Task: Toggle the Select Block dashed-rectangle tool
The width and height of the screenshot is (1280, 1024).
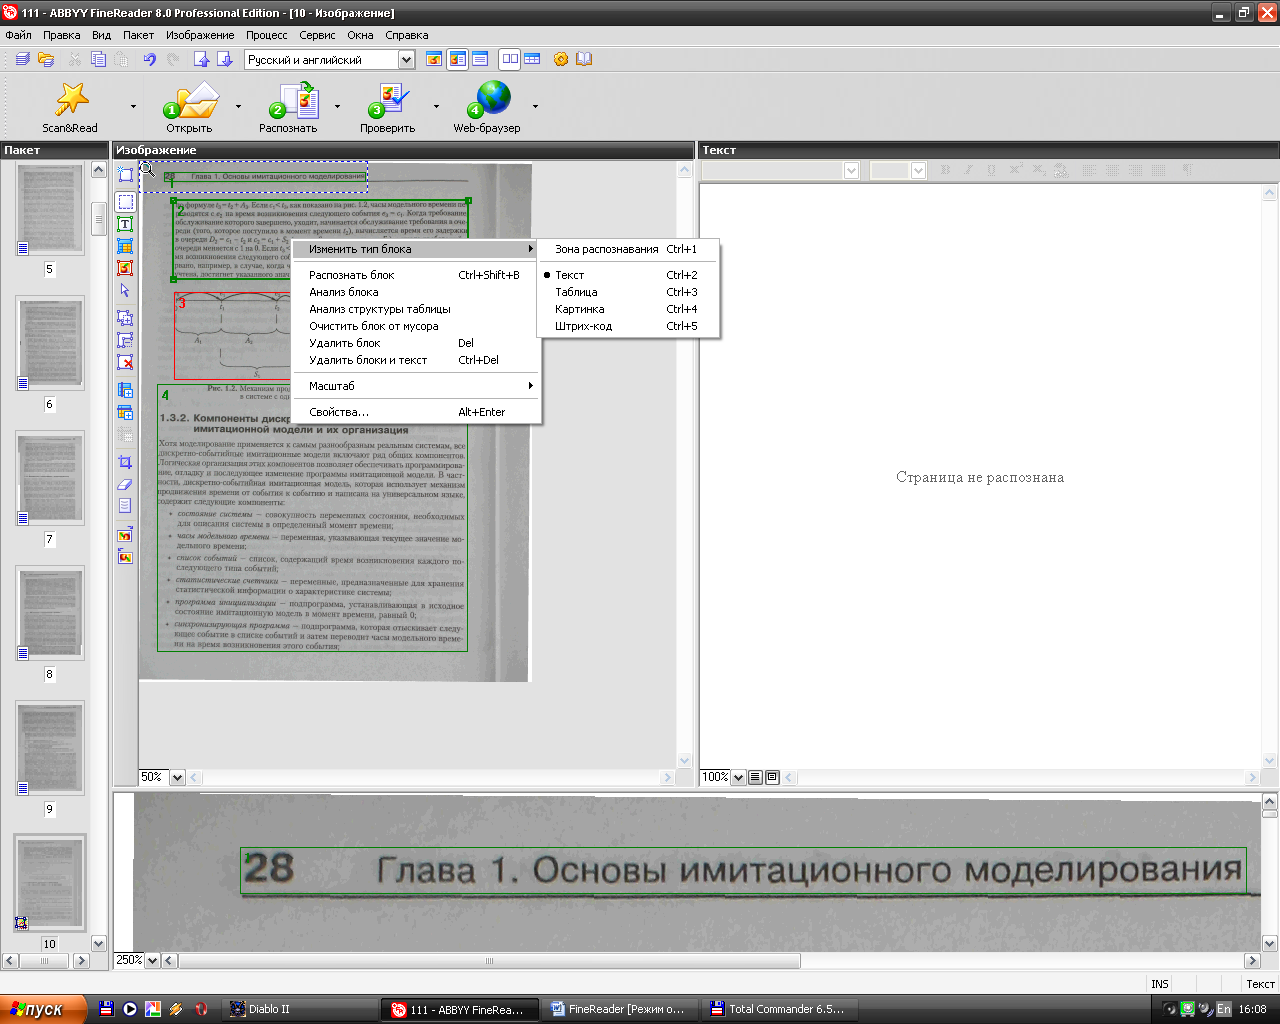Action: click(125, 202)
